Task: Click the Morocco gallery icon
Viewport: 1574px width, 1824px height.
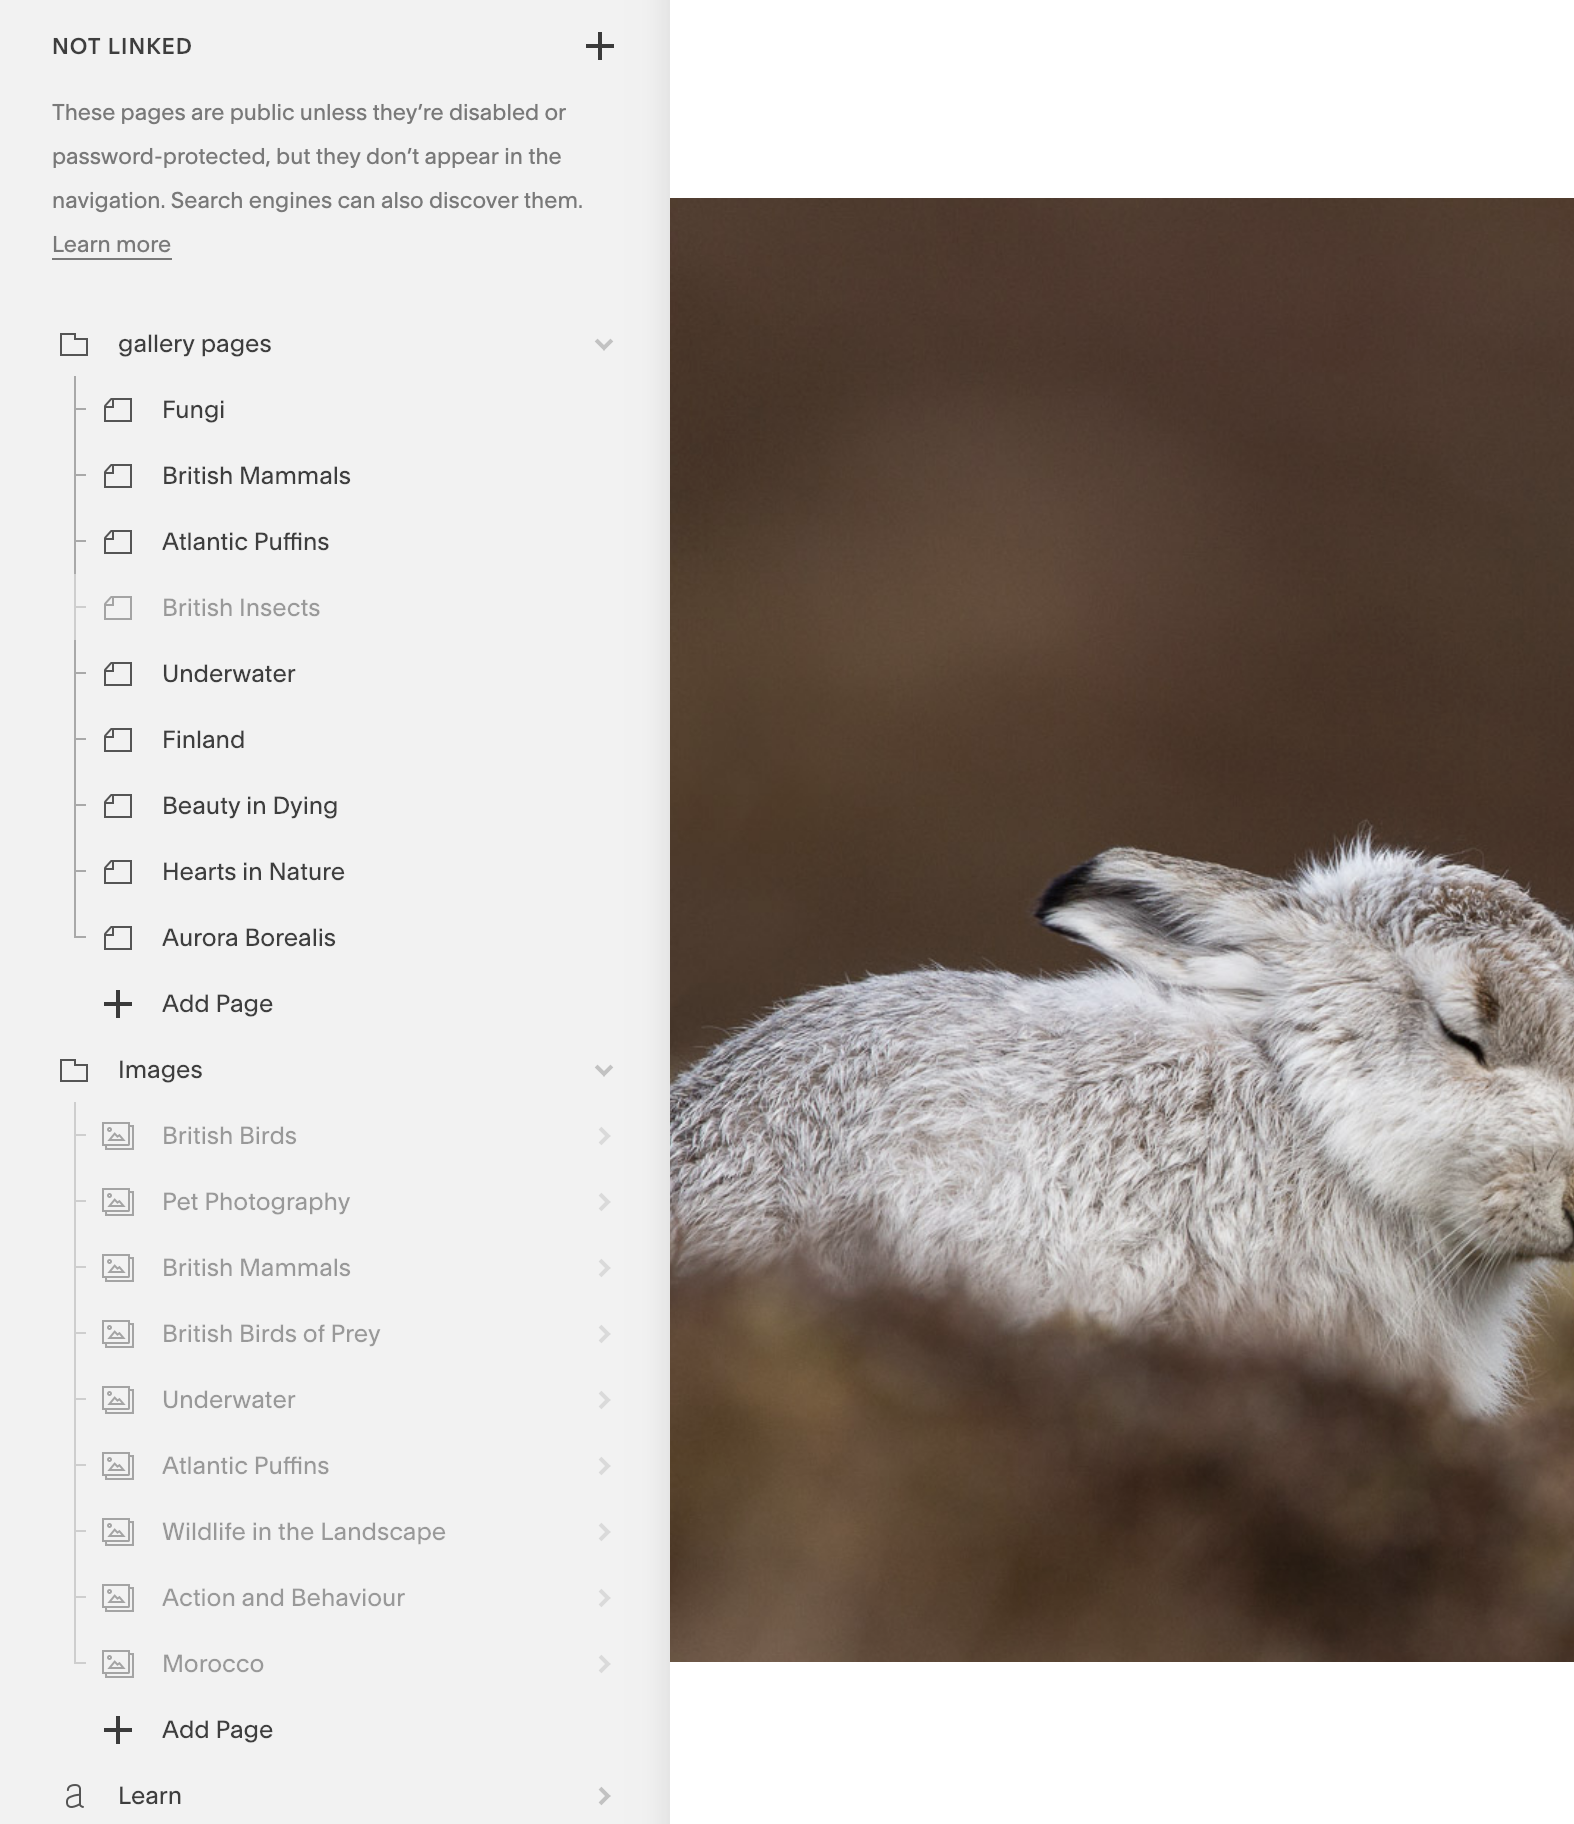Action: click(118, 1664)
